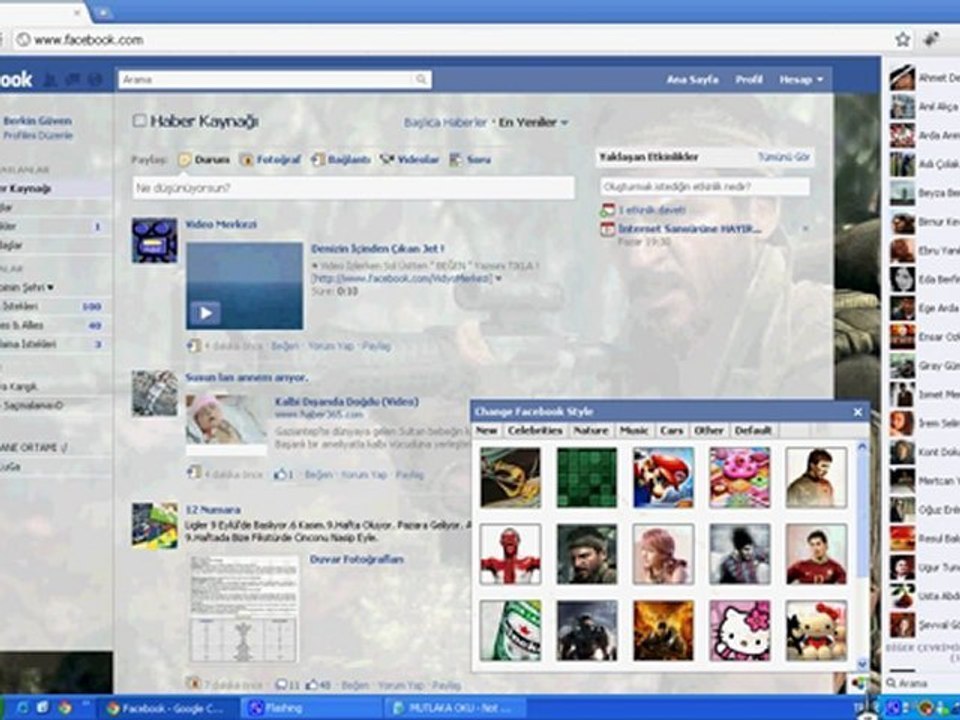Select the Mario theme thumbnail
This screenshot has width=960, height=720.
pos(663,478)
